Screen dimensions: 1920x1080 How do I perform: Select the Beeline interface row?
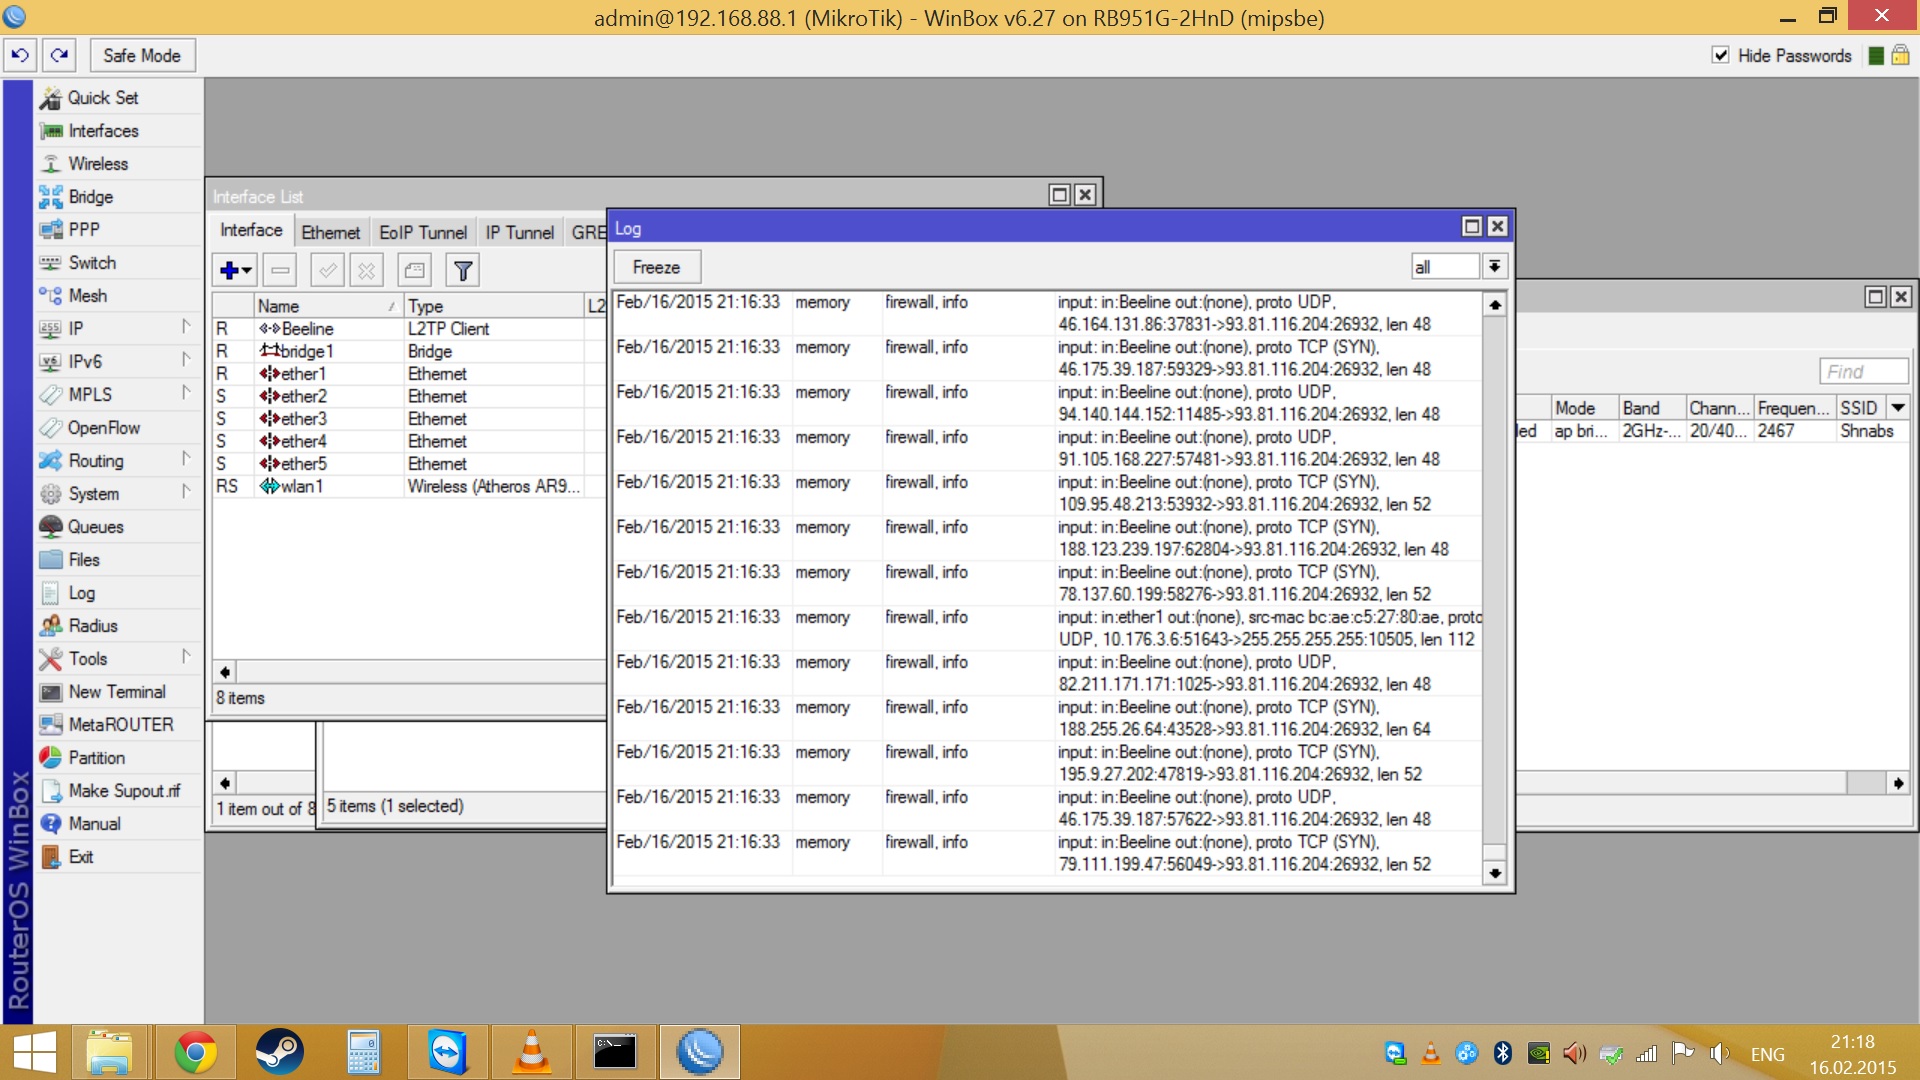[x=408, y=329]
